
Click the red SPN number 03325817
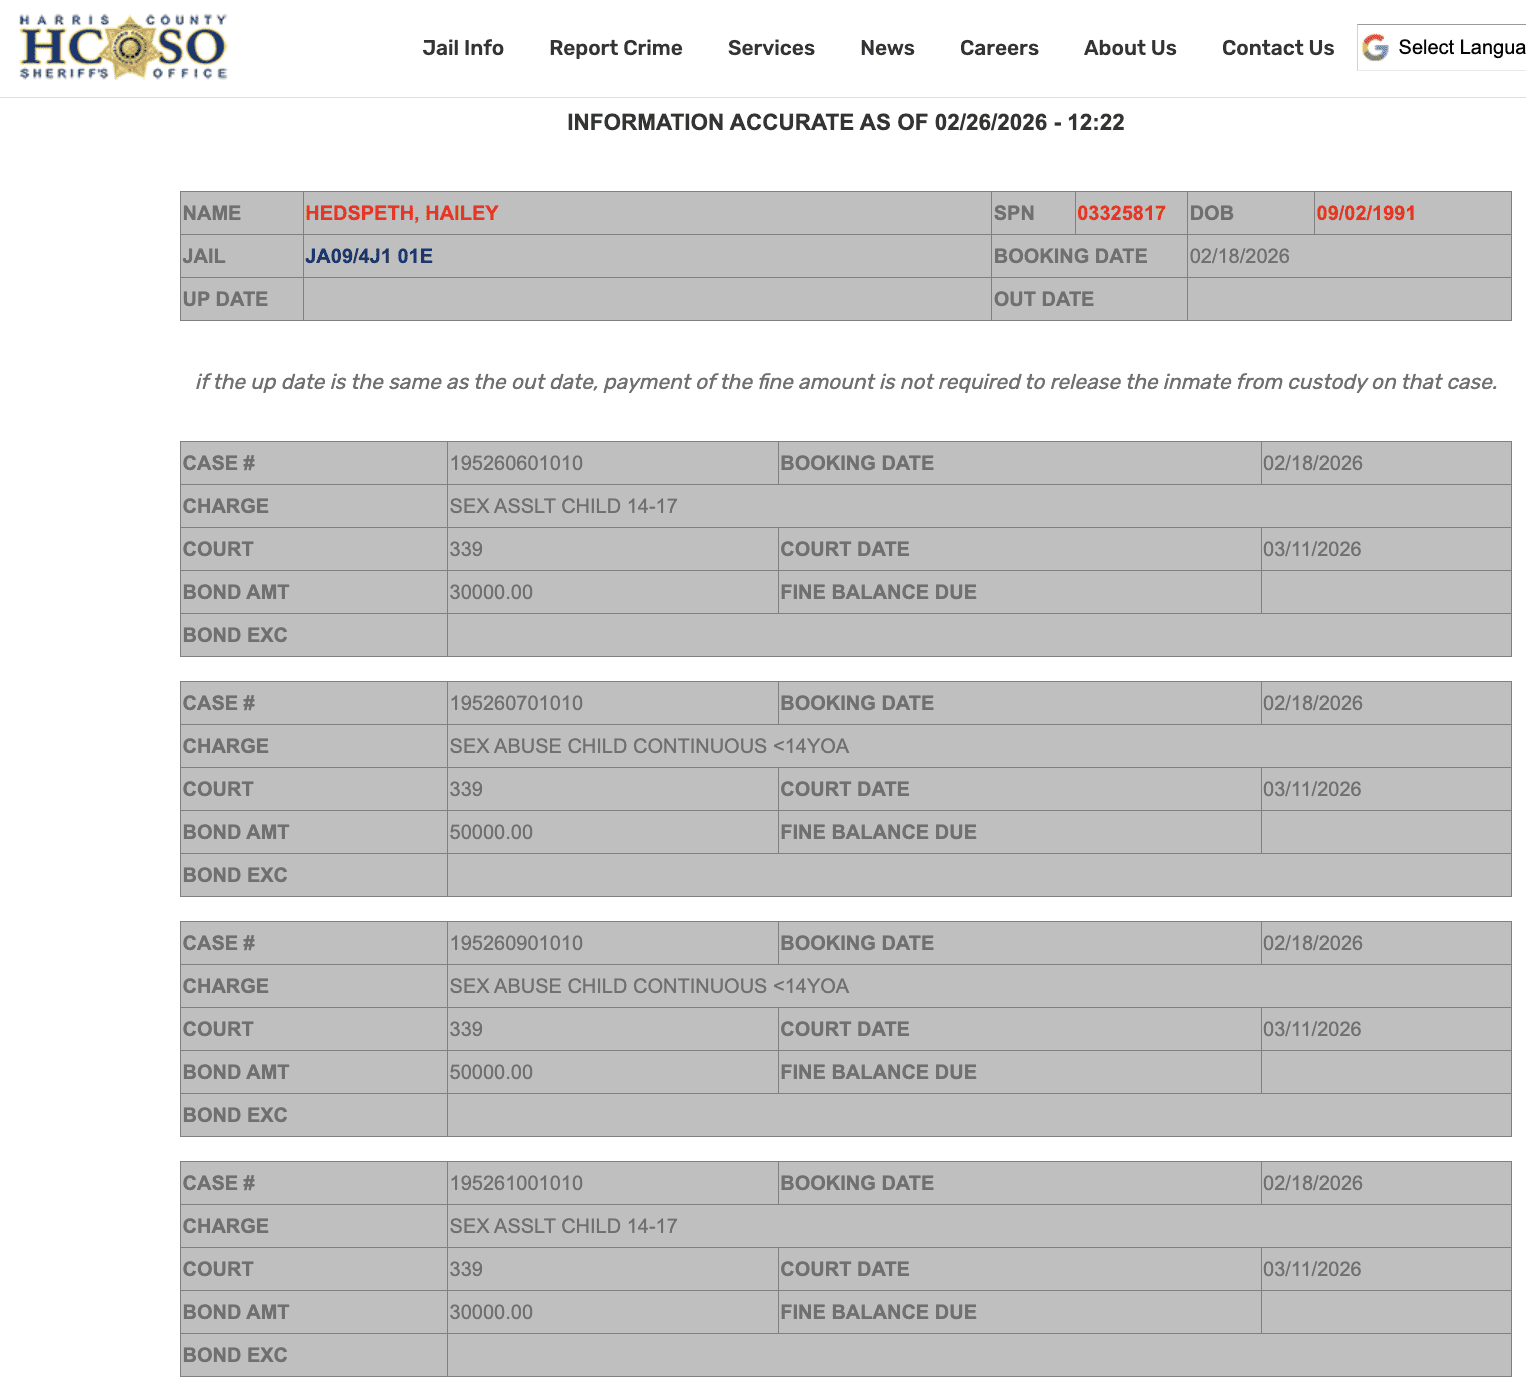click(x=1120, y=213)
